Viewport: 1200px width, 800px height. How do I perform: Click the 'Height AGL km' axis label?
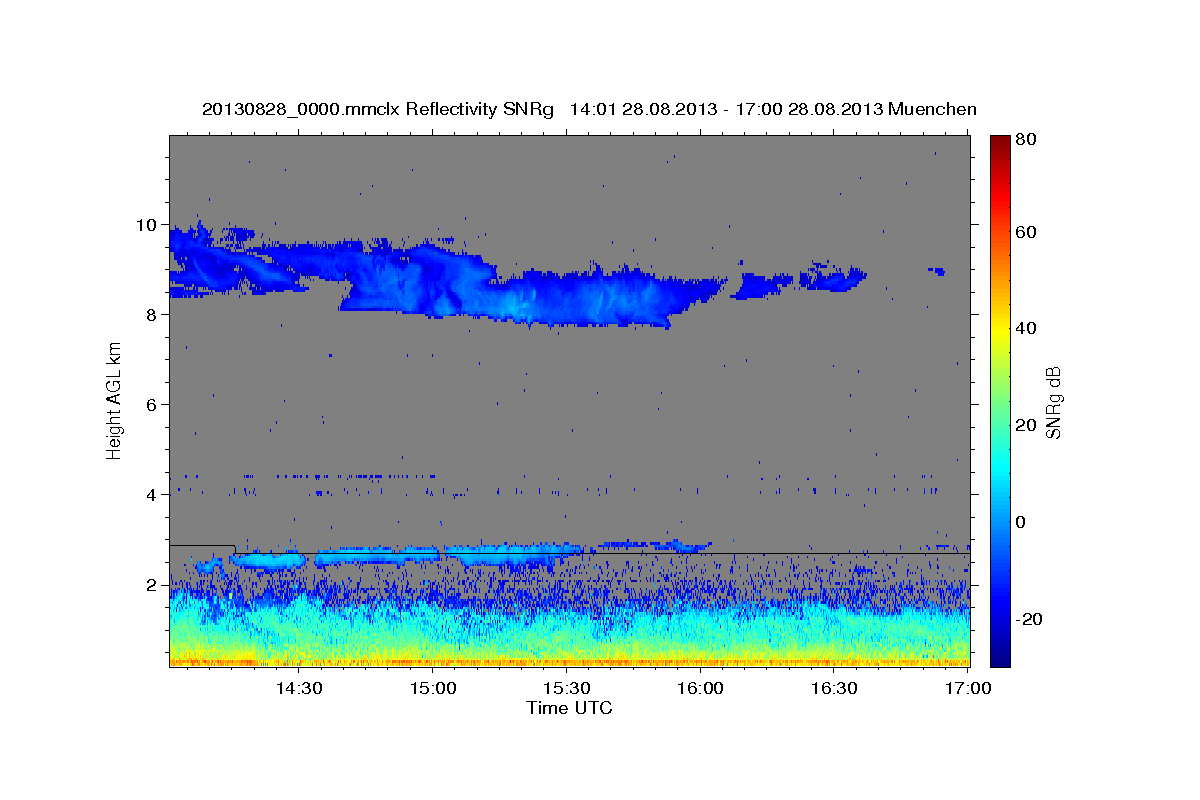point(115,399)
